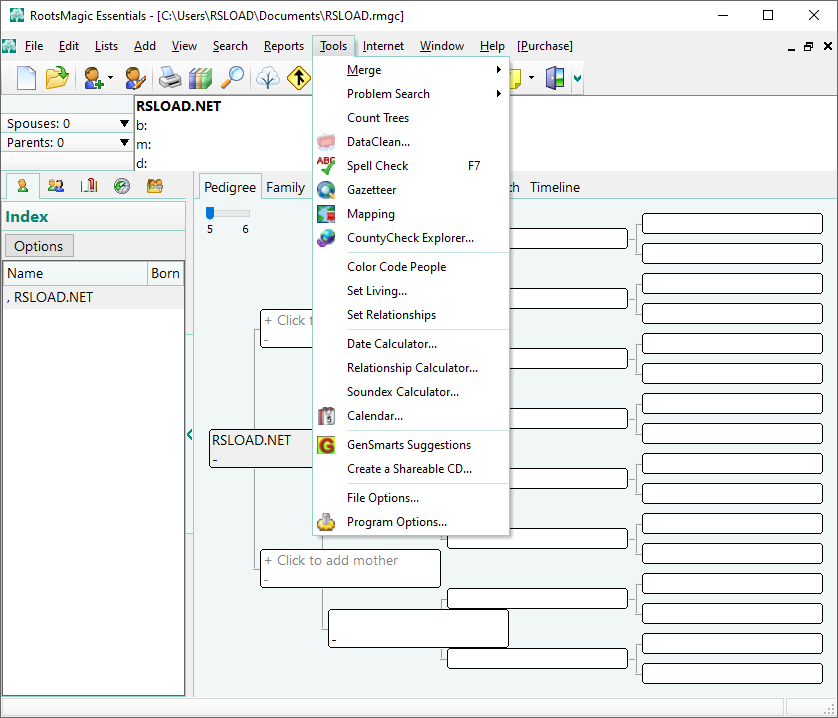Open the History side panel icon tab

[122, 186]
